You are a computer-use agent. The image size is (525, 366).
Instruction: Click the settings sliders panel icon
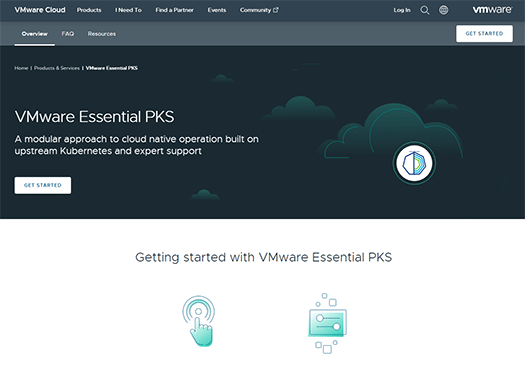pyautogui.click(x=327, y=323)
